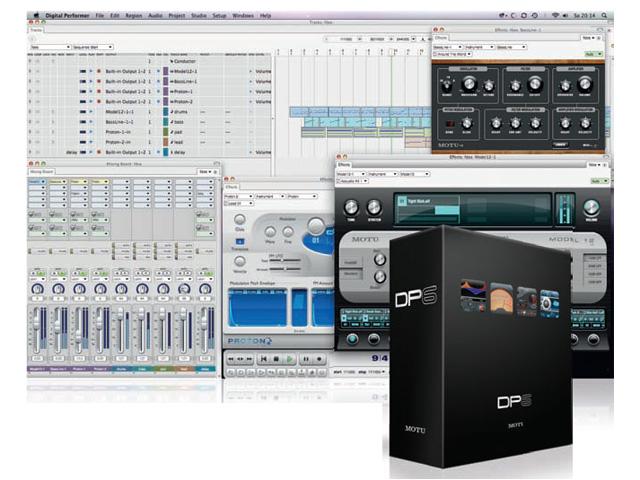The image size is (640, 480).
Task: Click the transport return-to-start button
Action: coord(264,359)
